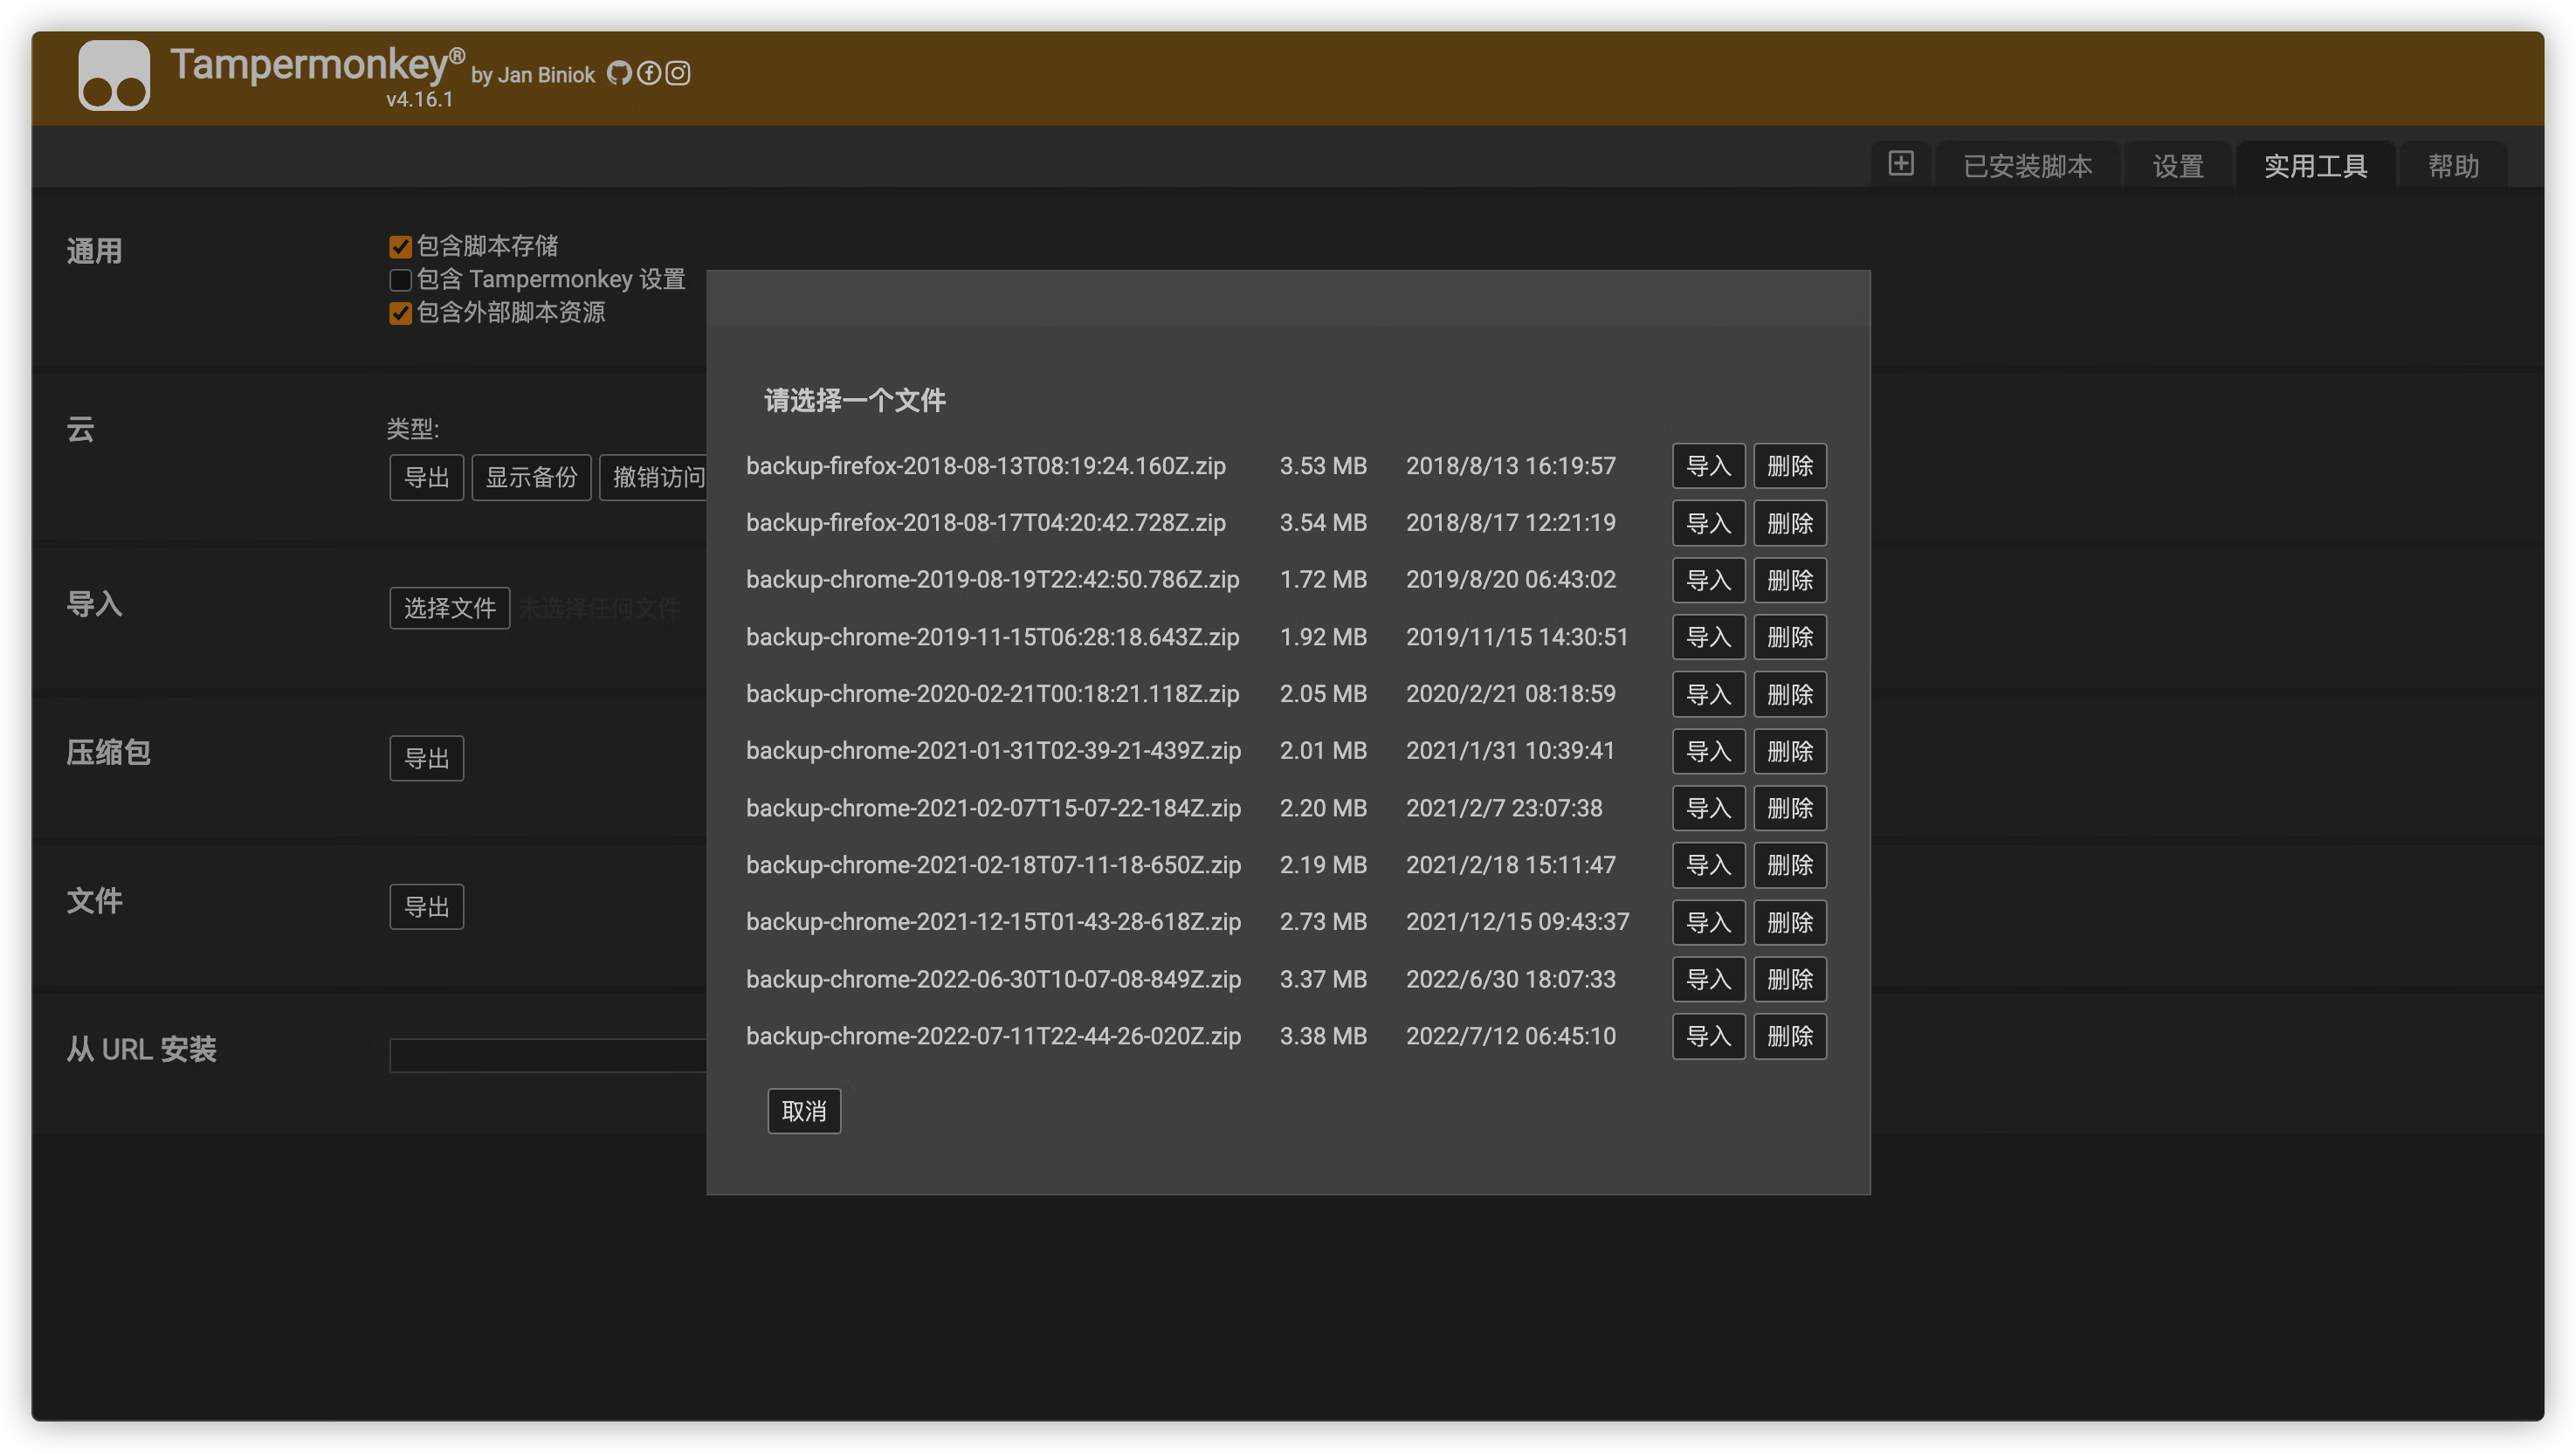Screen dimensions: 2576x1453
Task: Import backup-firefox-2018-08-17 backup
Action: (1709, 523)
